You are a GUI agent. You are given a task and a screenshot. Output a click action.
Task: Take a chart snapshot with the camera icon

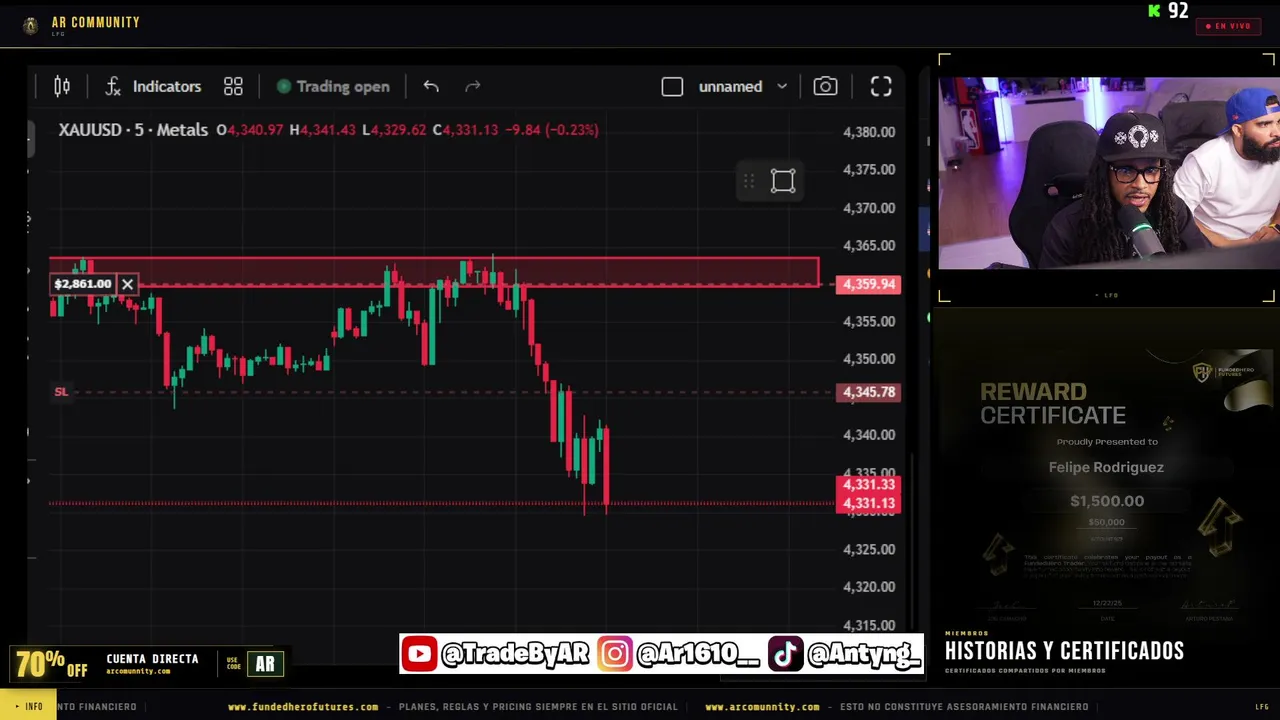[825, 87]
